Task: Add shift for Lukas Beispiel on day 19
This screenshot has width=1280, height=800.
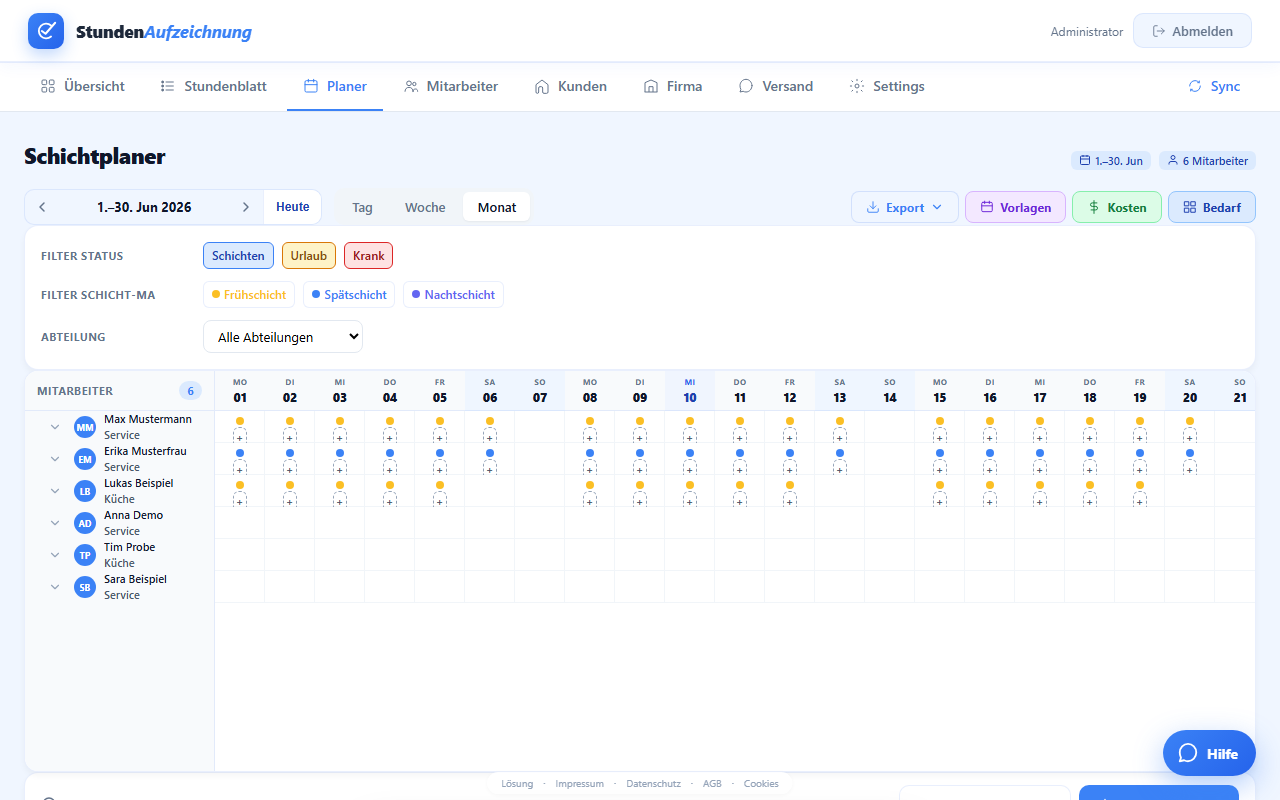Action: pyautogui.click(x=1140, y=501)
